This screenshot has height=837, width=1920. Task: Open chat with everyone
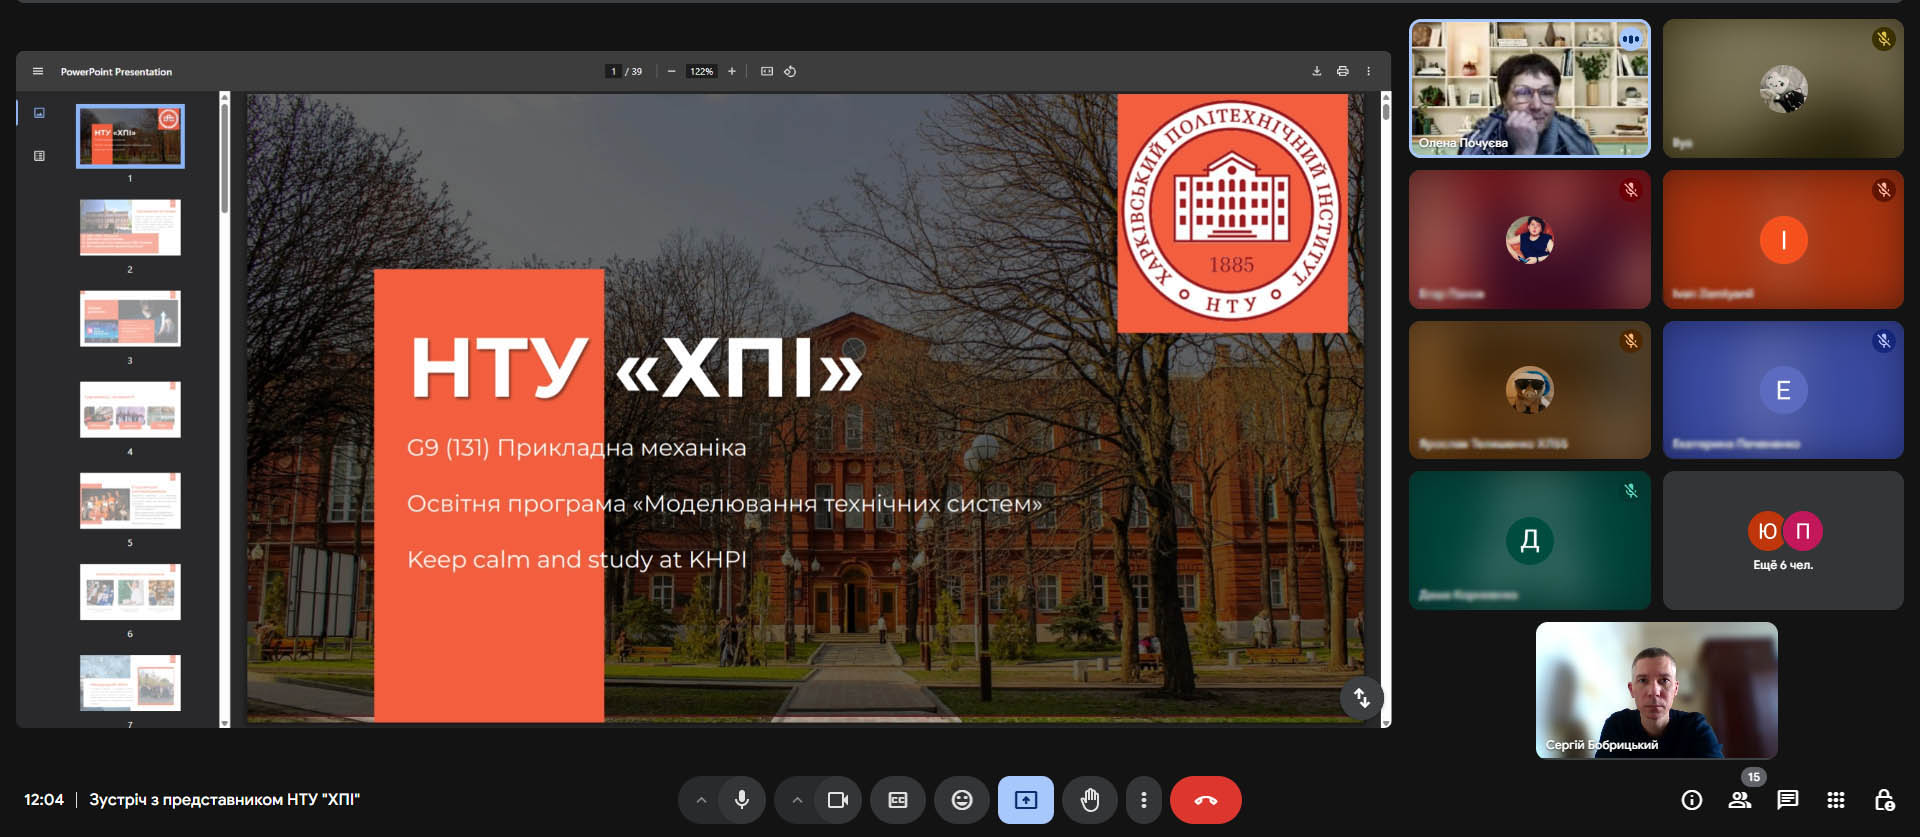[x=1788, y=800]
